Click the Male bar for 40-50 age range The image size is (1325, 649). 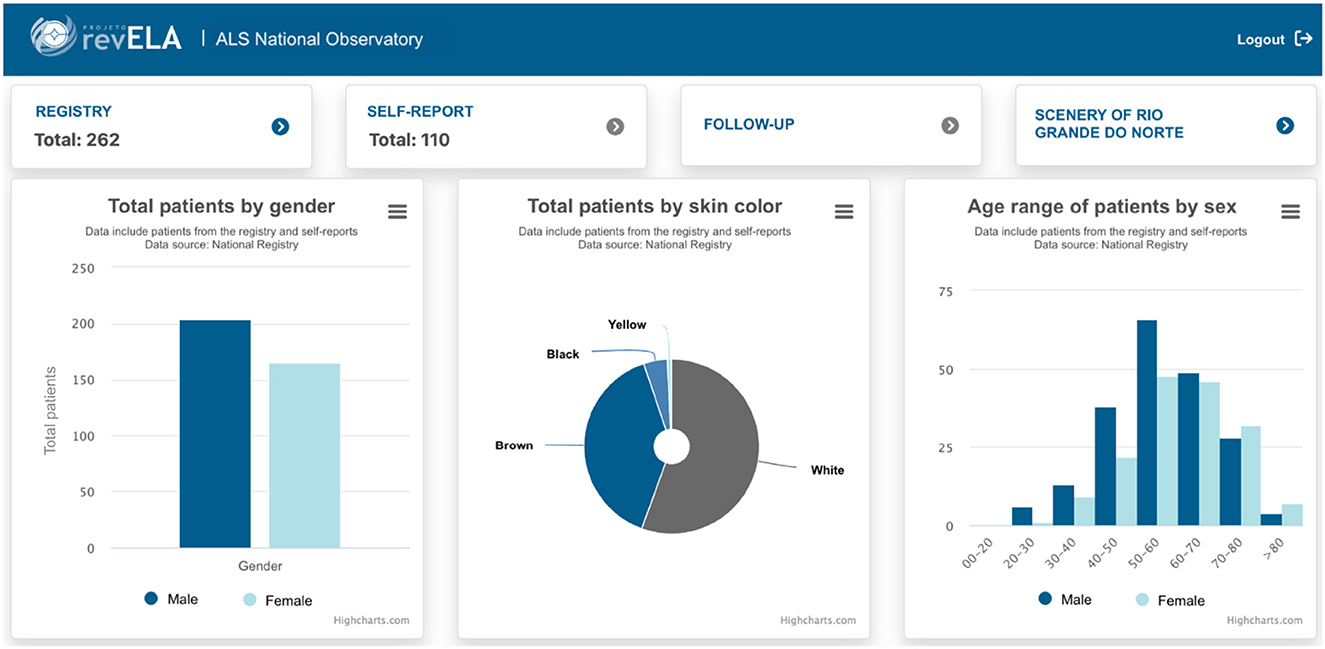pyautogui.click(x=1105, y=467)
